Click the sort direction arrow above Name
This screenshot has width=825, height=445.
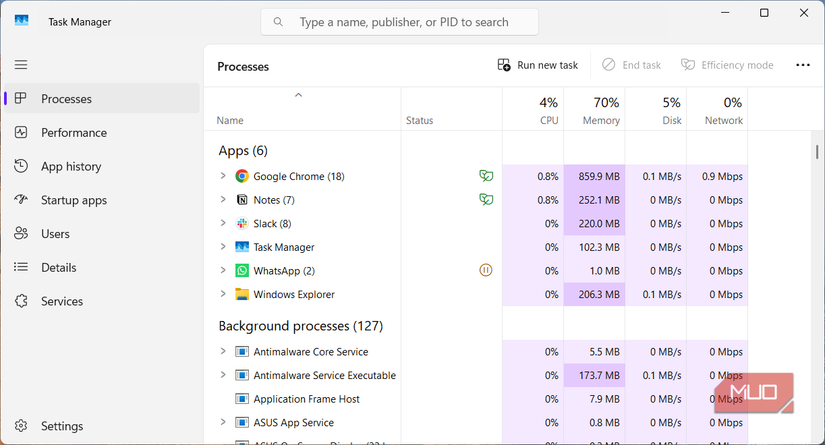(x=298, y=95)
